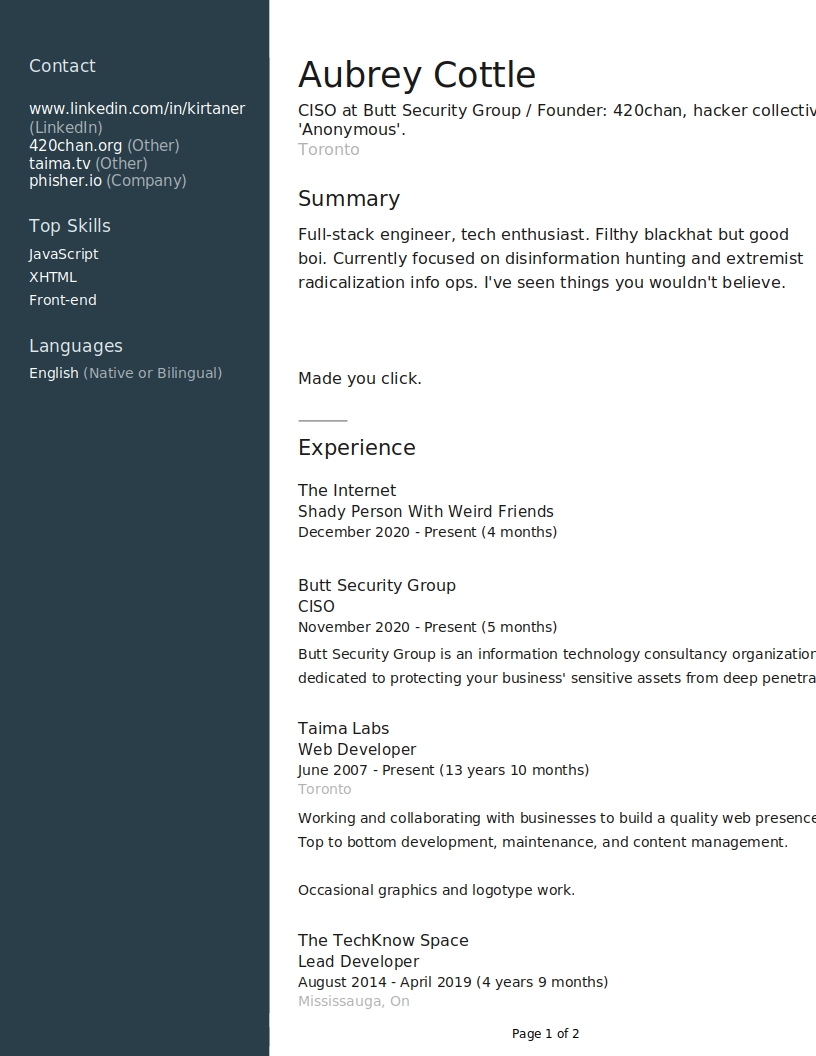Select the Aubrey Cottle name heading

tap(417, 74)
